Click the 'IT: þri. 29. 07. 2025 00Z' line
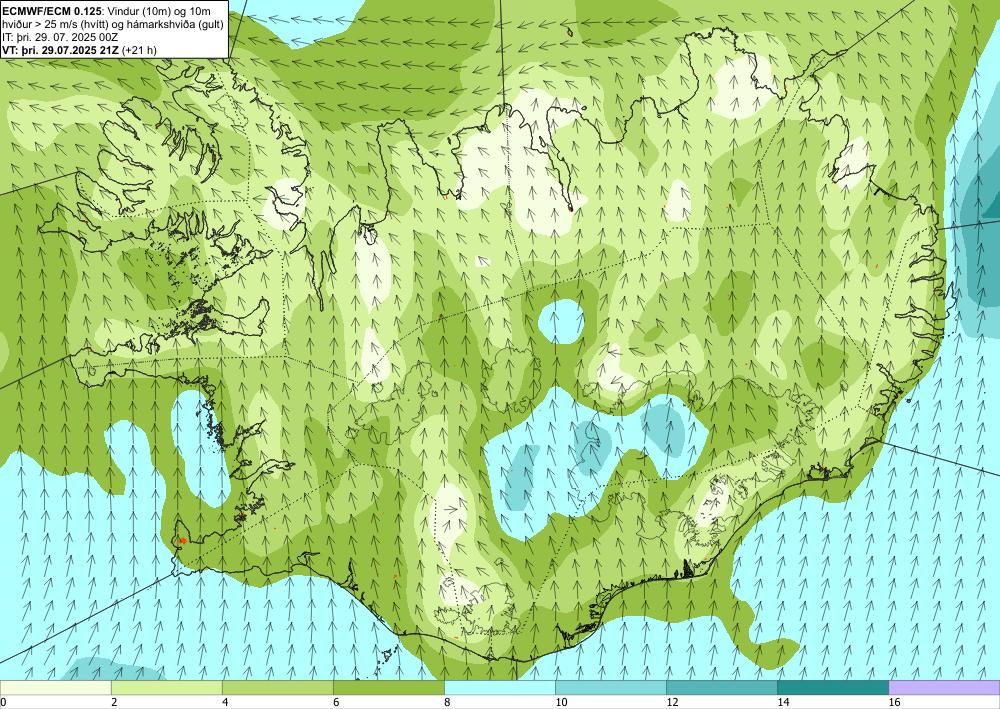 click(x=61, y=36)
